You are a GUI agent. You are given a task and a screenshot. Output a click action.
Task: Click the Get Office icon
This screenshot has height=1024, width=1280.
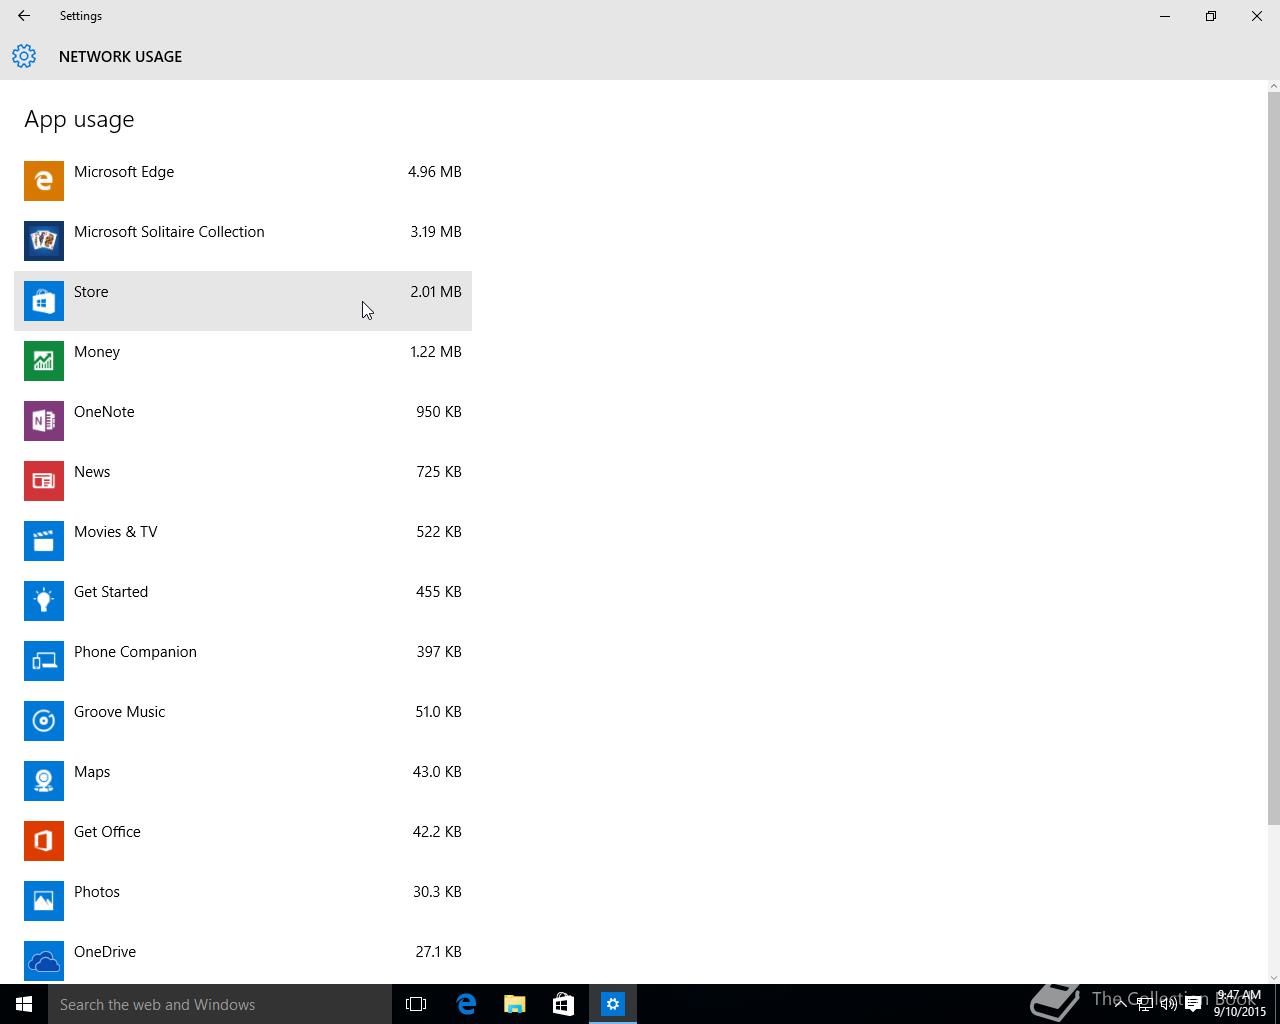44,841
